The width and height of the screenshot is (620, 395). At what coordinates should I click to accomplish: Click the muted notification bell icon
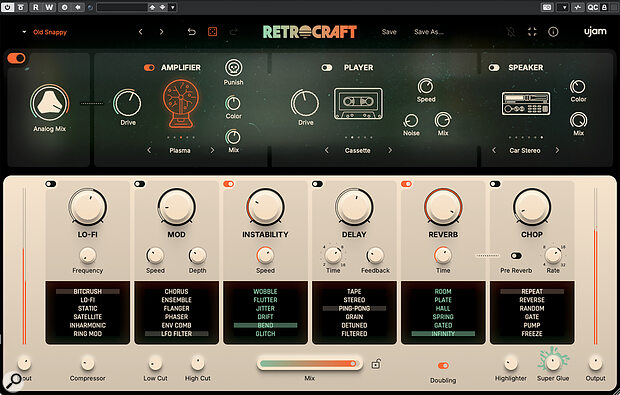click(x=511, y=32)
